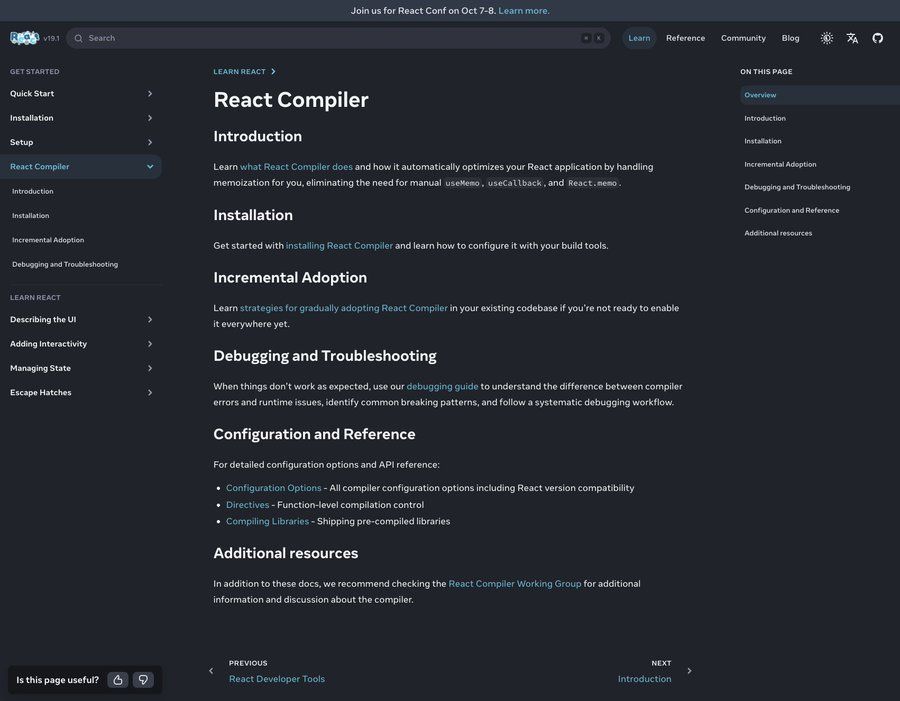900x701 pixels.
Task: Click the search magnifier icon
Action: point(79,38)
